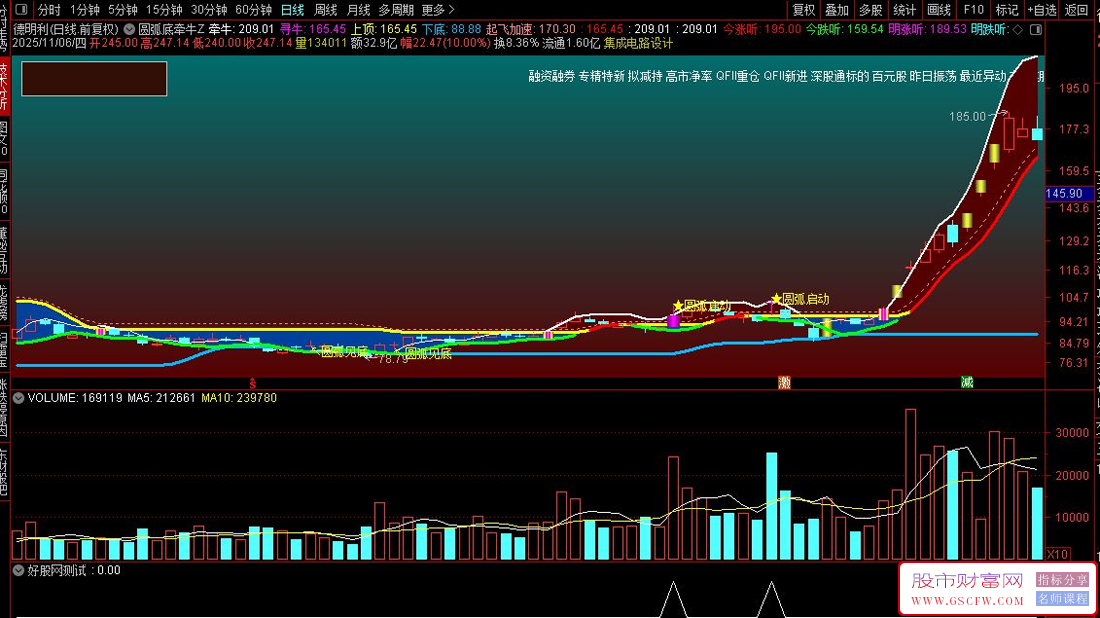
Task: Click the 百元股 tag
Action: click(889, 76)
